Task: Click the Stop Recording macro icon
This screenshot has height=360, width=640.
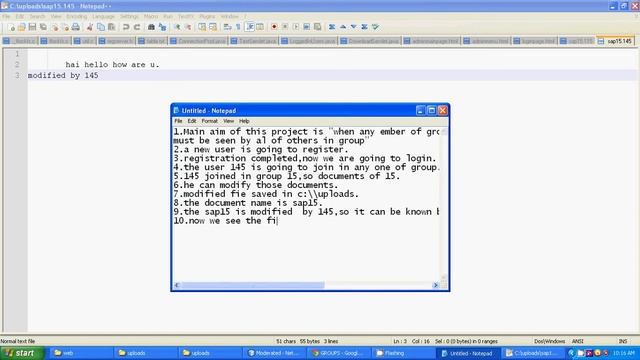Action: (285, 27)
